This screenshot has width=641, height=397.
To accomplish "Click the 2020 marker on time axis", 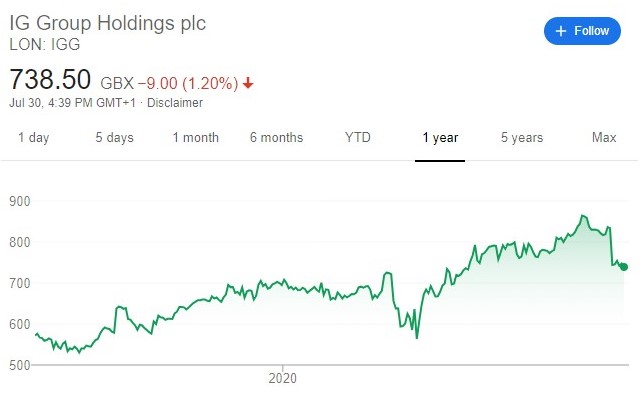I will tap(282, 378).
